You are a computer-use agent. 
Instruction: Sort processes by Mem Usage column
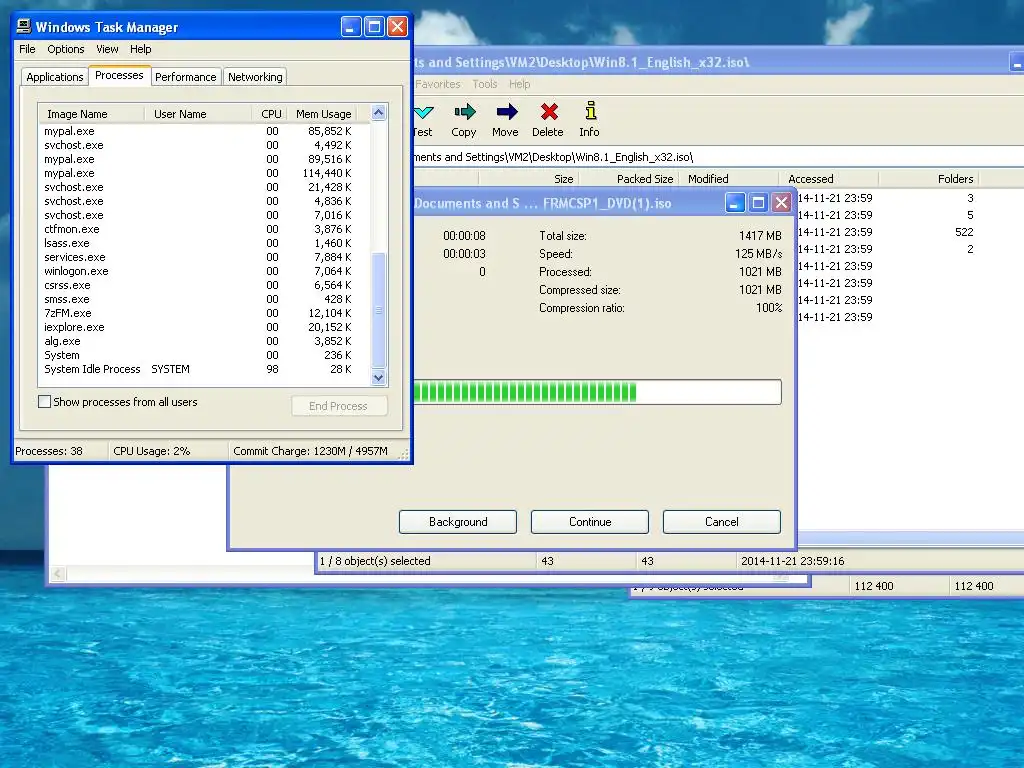pyautogui.click(x=323, y=114)
